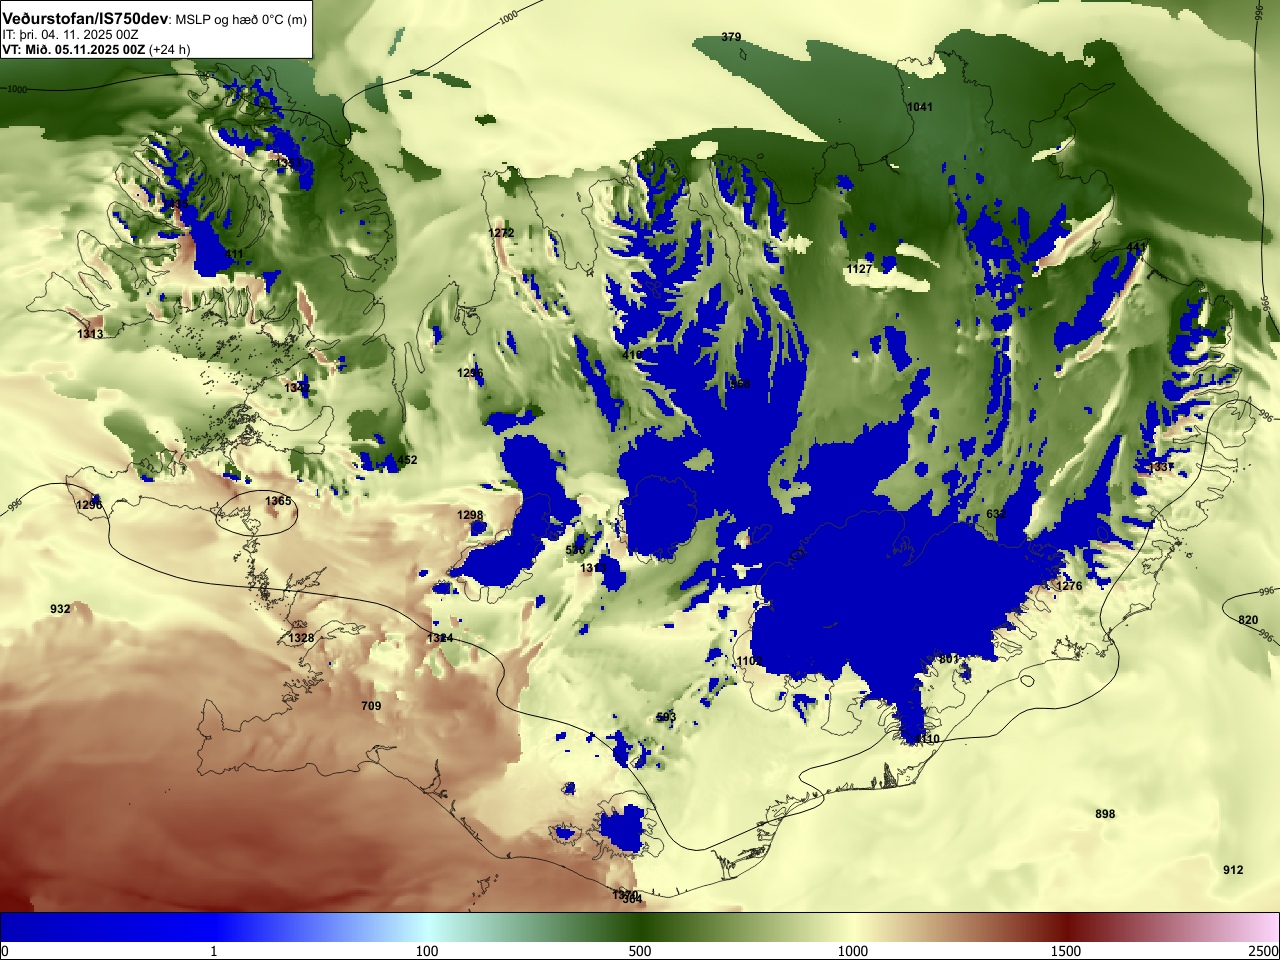Click the Veðurstofan/IS750dev map title
The height and width of the screenshot is (960, 1280).
point(85,19)
